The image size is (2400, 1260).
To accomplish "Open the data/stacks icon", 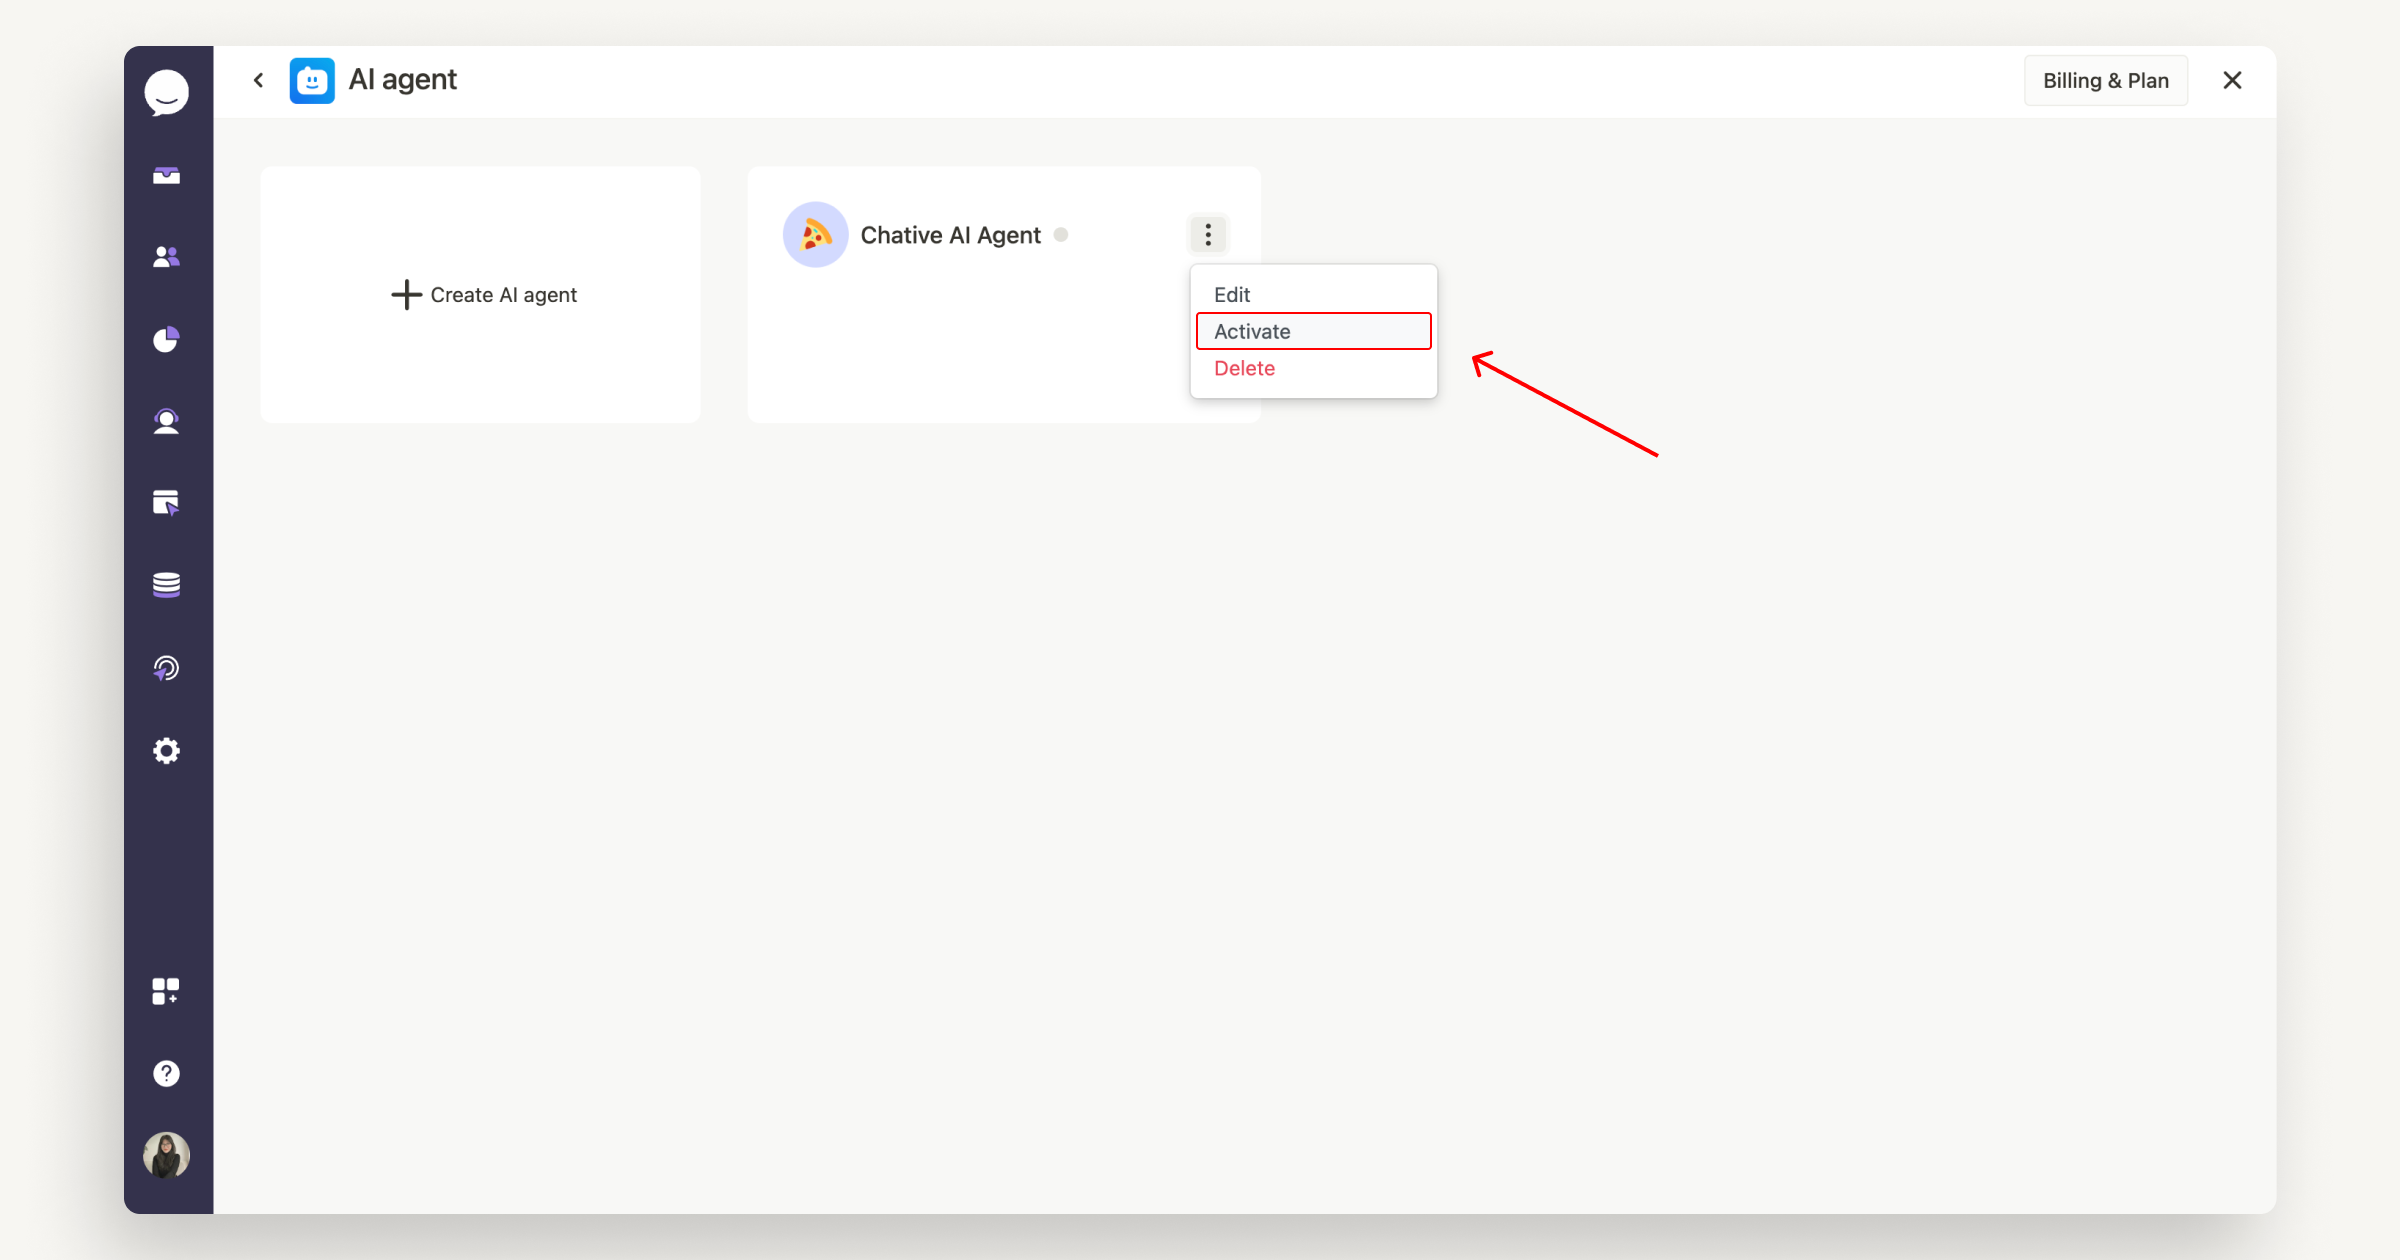I will click(167, 586).
